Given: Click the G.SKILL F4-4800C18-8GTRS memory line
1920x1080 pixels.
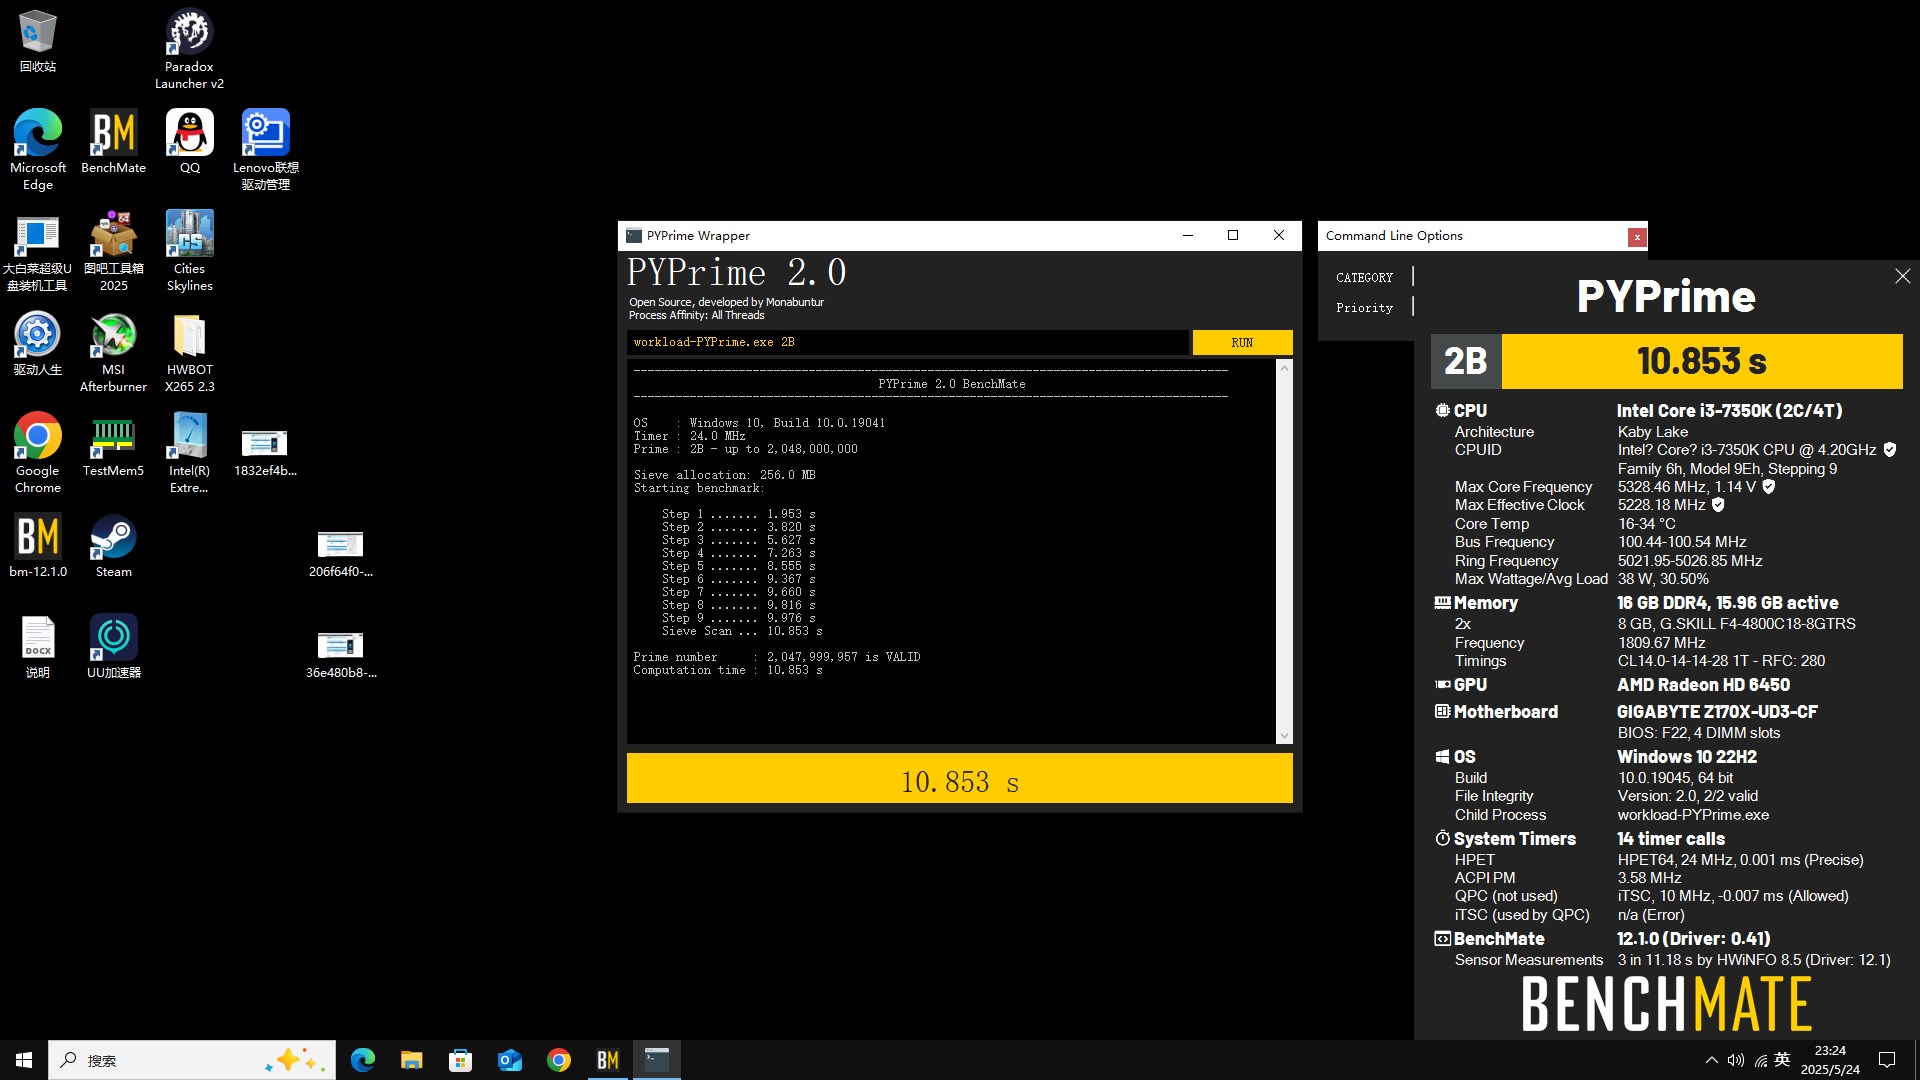Looking at the screenshot, I should 1736,624.
